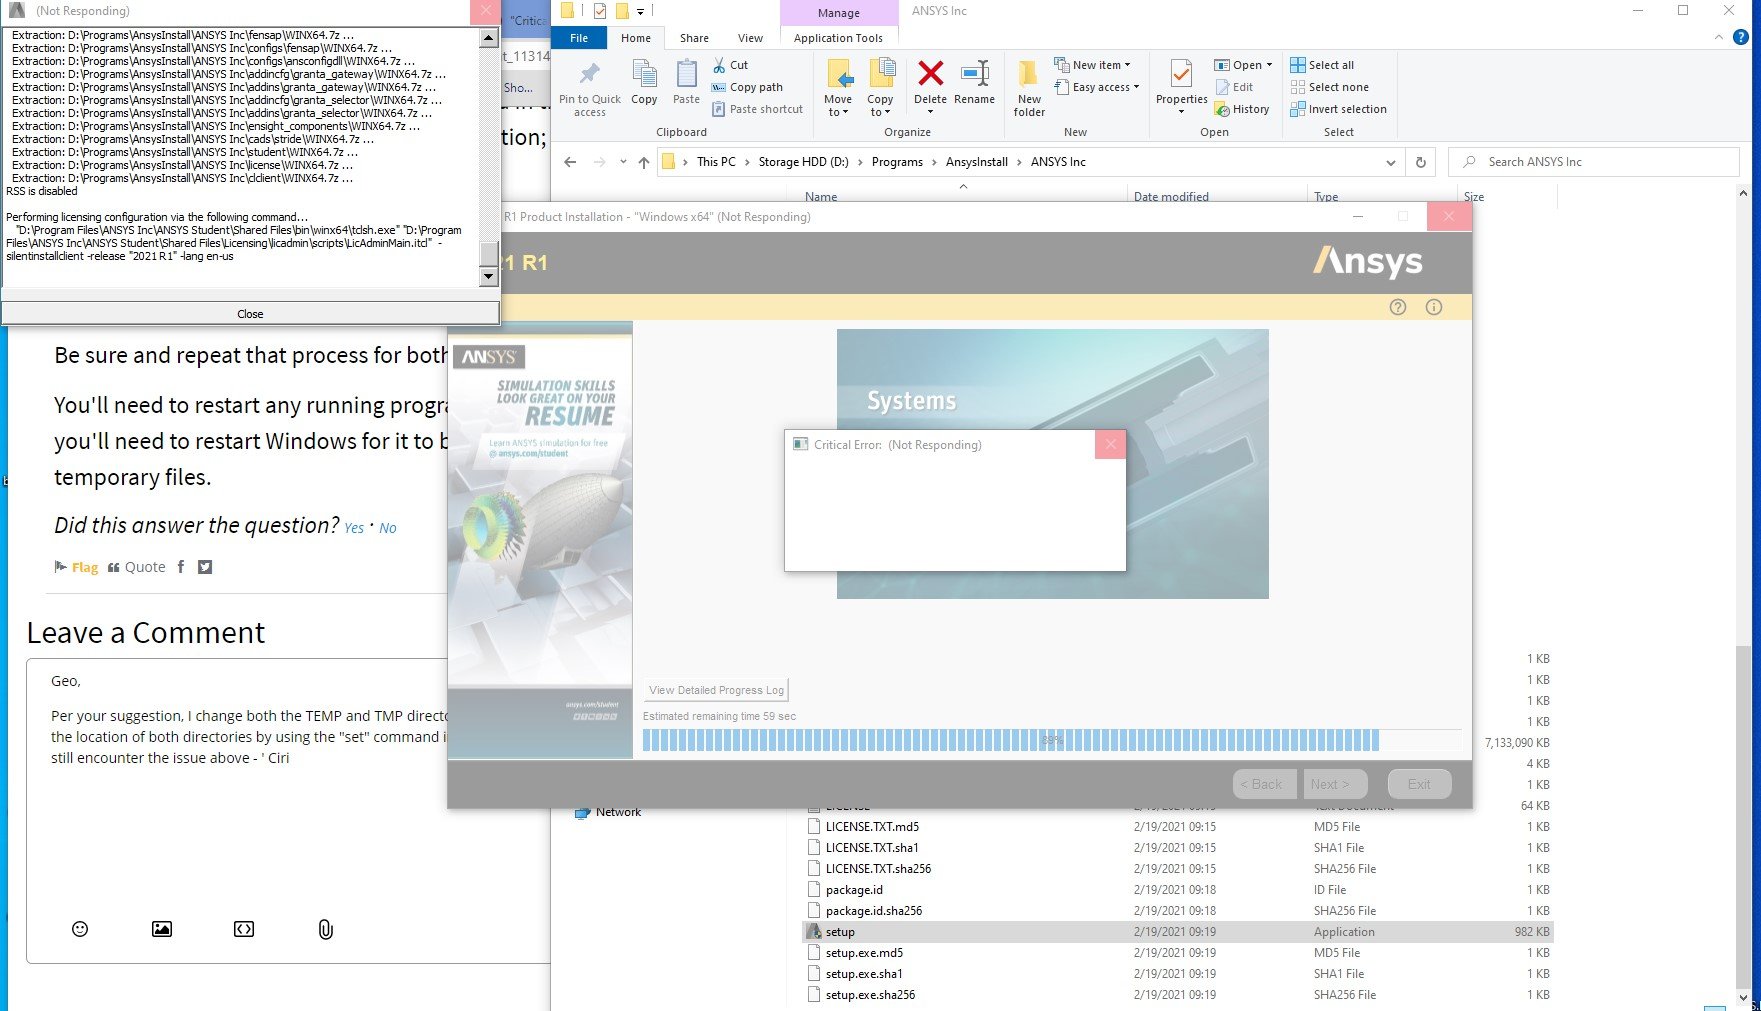Click the info icon in Ansys installer
This screenshot has width=1761, height=1011.
[x=1434, y=307]
